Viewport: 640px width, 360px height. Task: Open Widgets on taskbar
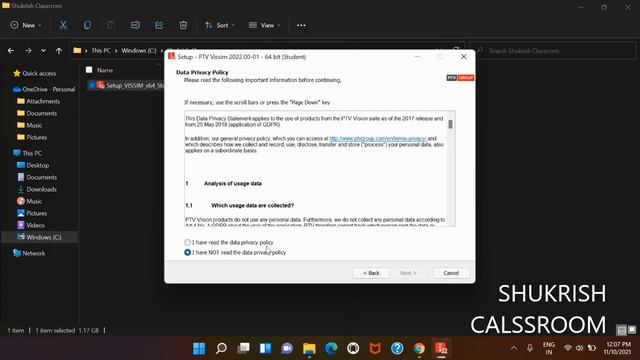pos(265,349)
